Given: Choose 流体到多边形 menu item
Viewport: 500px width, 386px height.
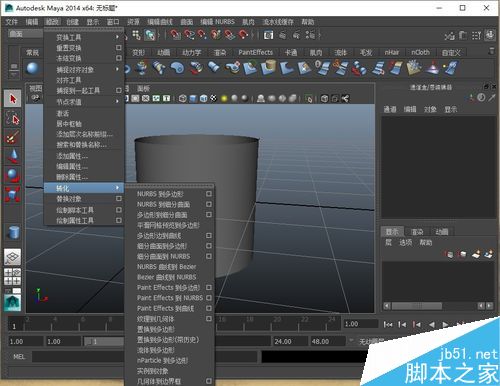Looking at the screenshot, I should pos(156,350).
